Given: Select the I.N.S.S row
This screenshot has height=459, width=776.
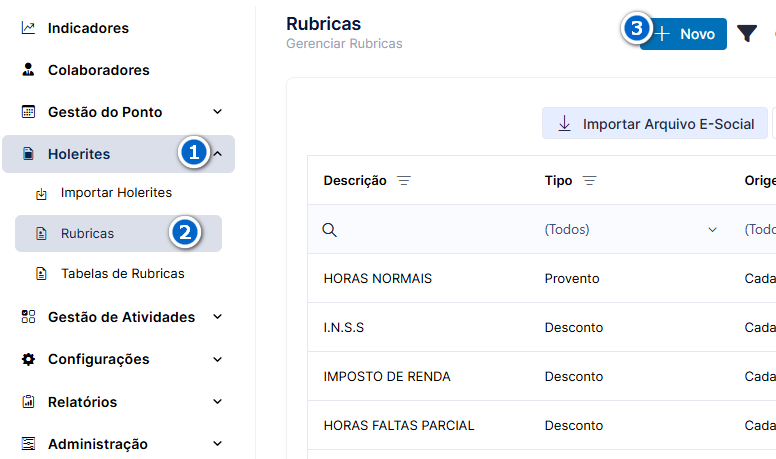Looking at the screenshot, I should (542, 327).
